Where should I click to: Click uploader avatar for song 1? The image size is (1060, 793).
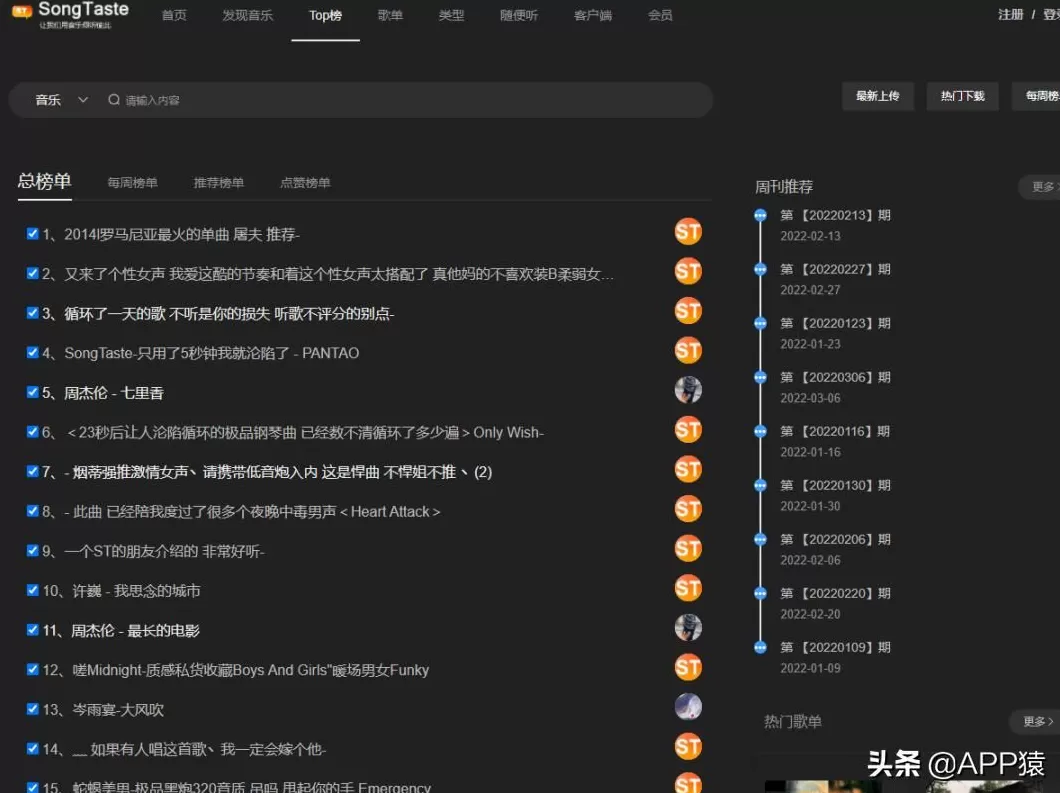pyautogui.click(x=688, y=232)
